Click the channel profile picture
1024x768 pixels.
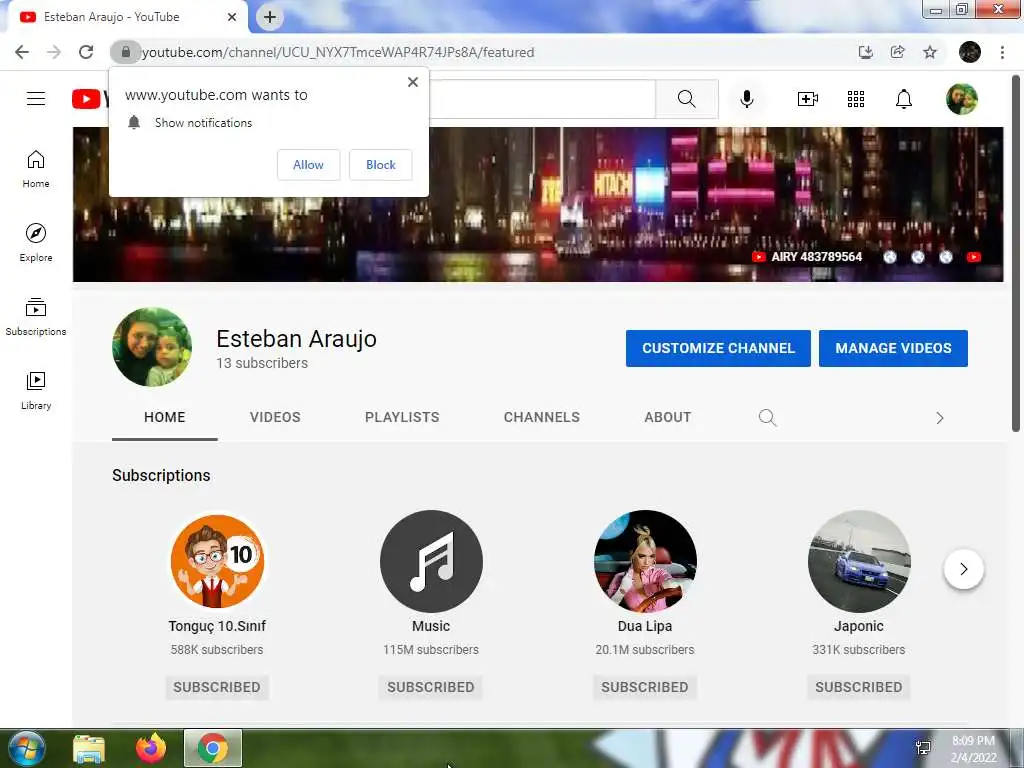point(152,347)
